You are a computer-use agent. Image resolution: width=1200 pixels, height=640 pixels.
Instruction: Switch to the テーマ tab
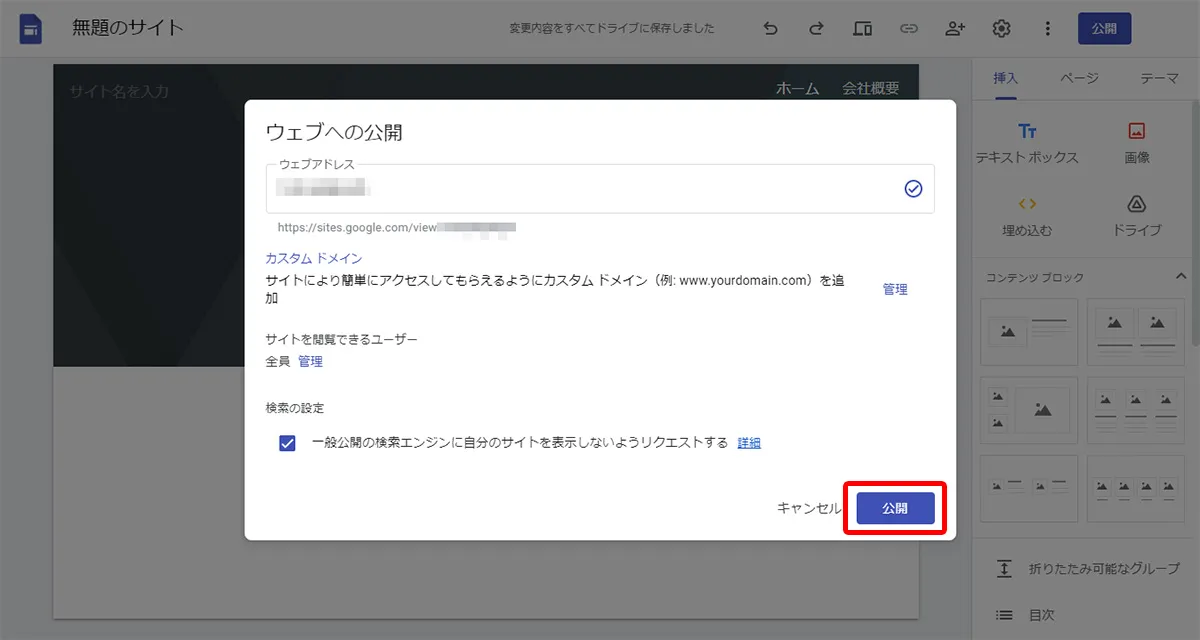pos(1160,78)
